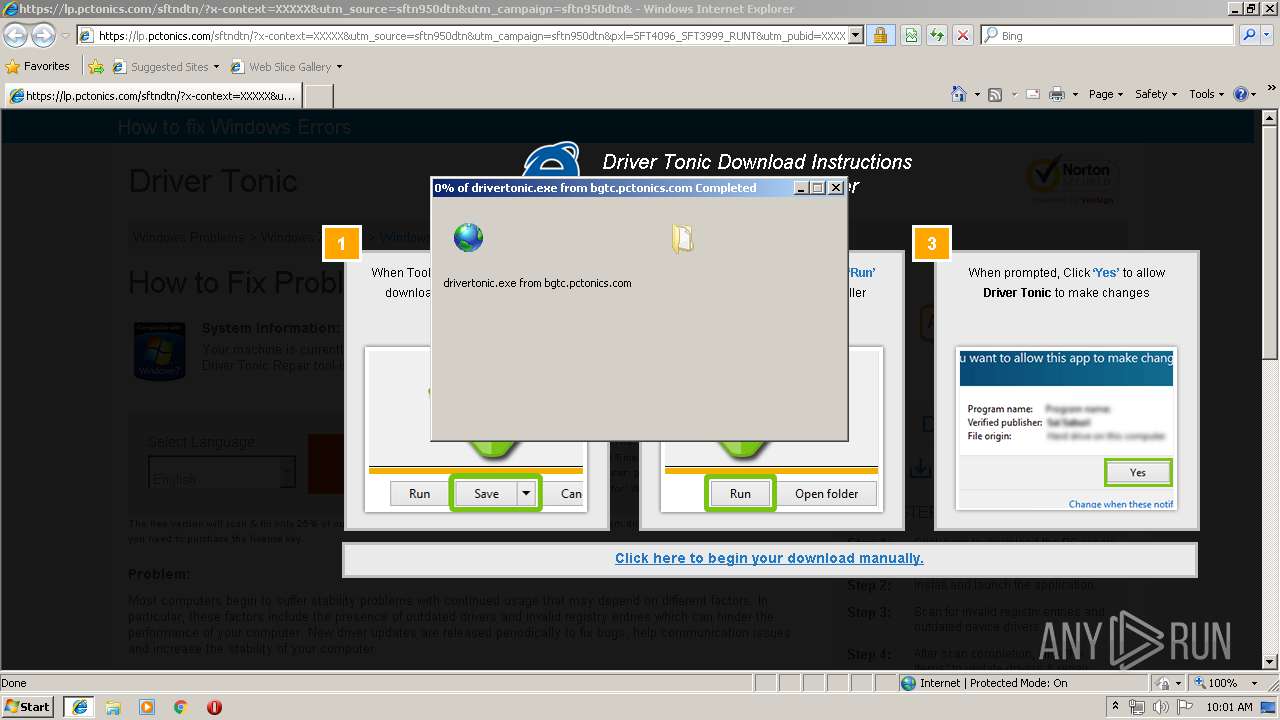Viewport: 1280px width, 720px height.
Task: Open search provider dropdown arrow
Action: (1267, 36)
